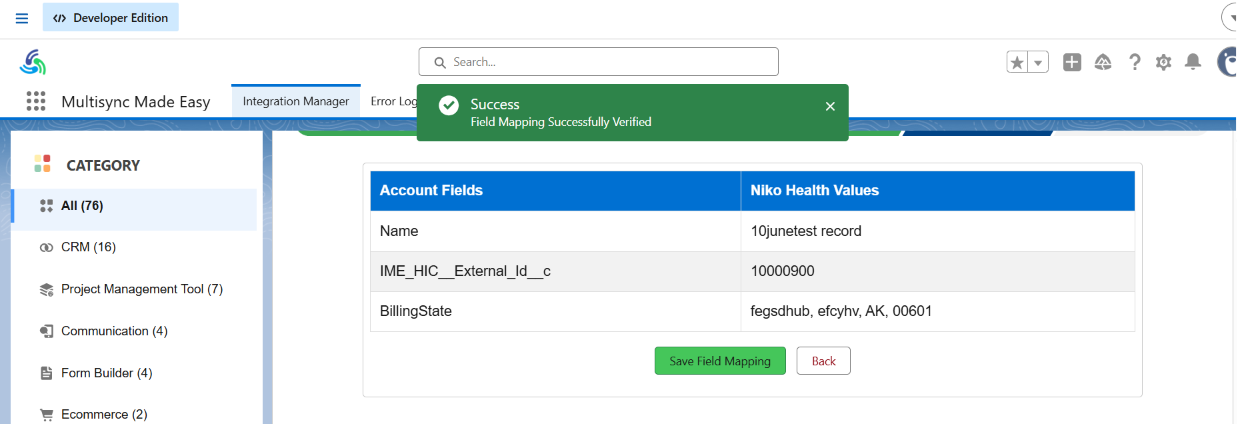Click the value fegsdhub, efcyhv, AK, 00601

(842, 311)
